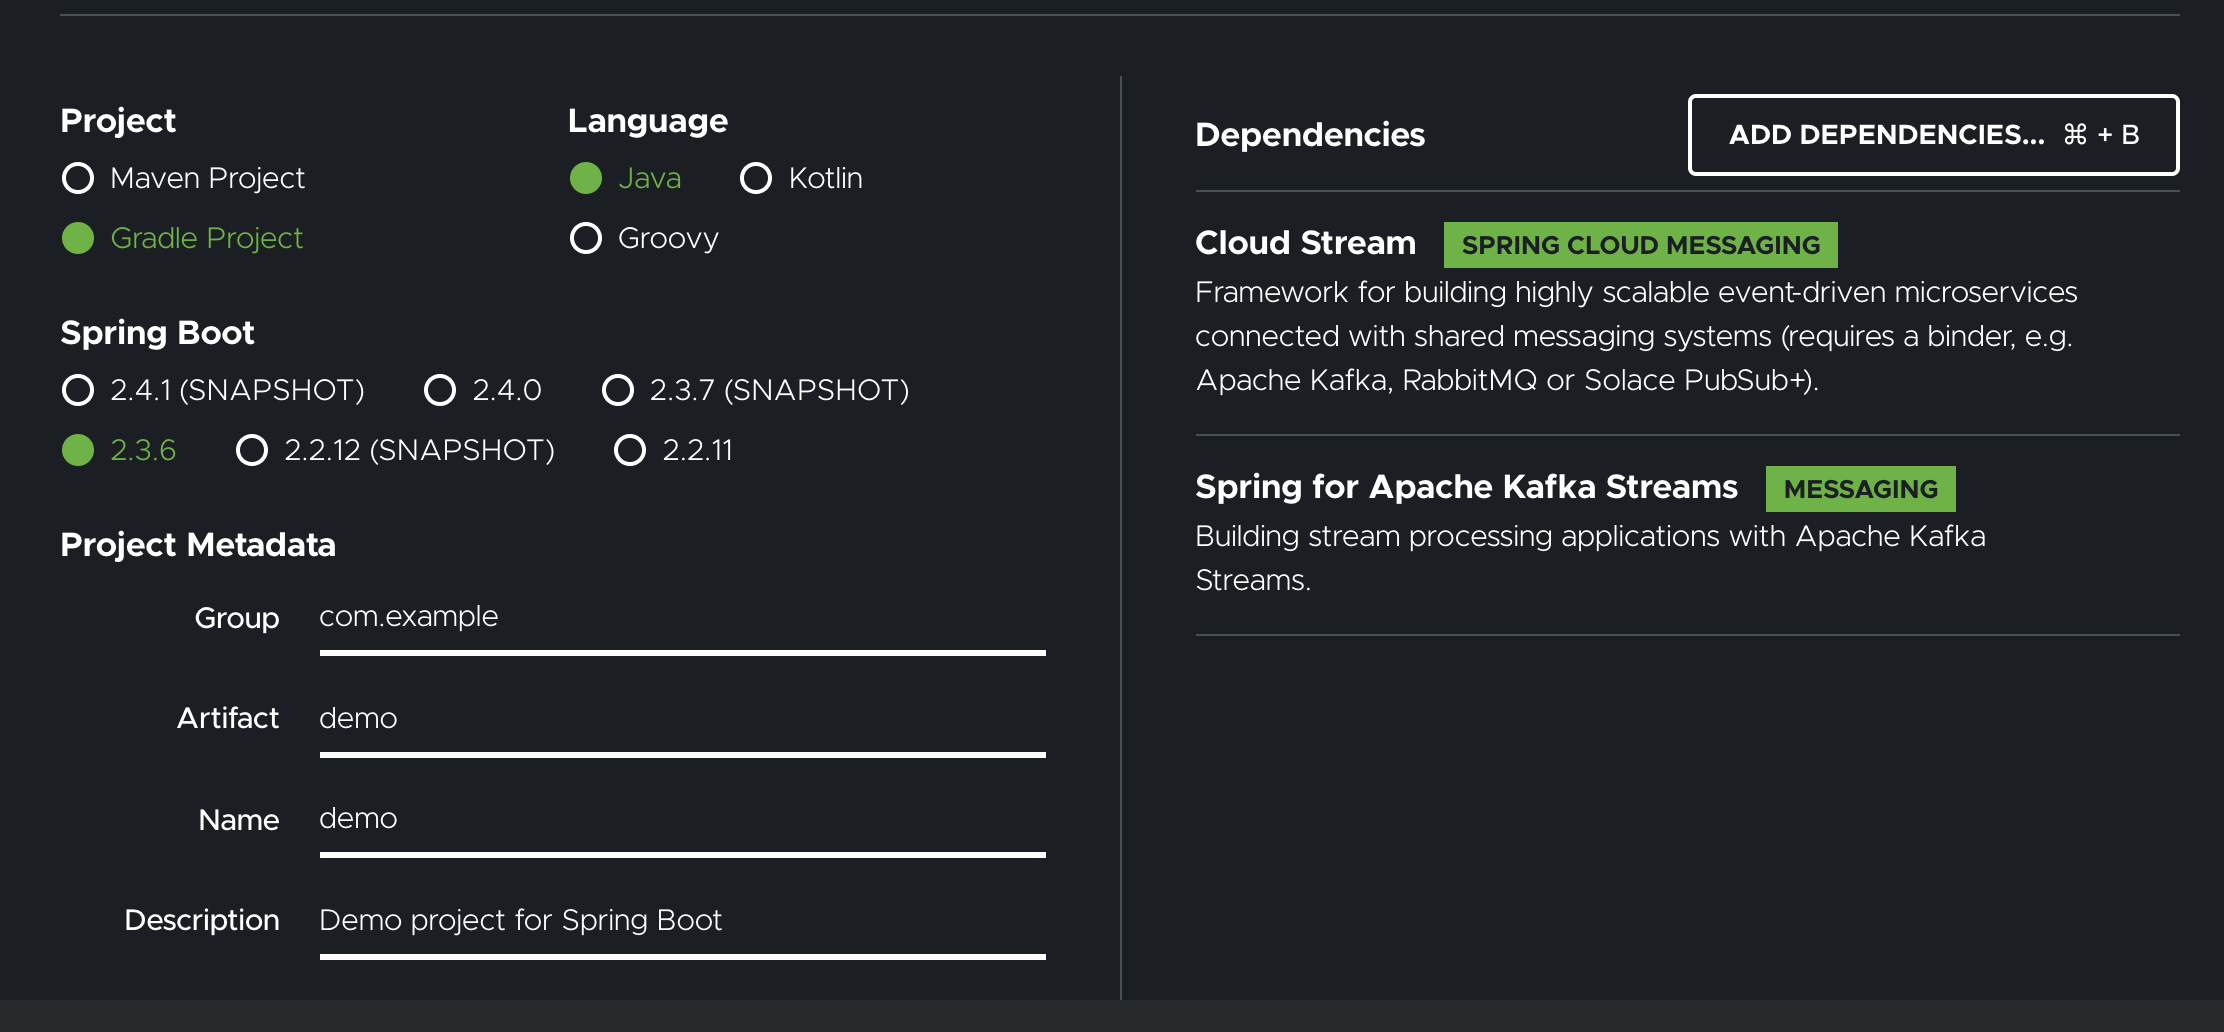
Task: Select the Spring for Apache Kafka Streams dependency
Action: coord(1466,487)
